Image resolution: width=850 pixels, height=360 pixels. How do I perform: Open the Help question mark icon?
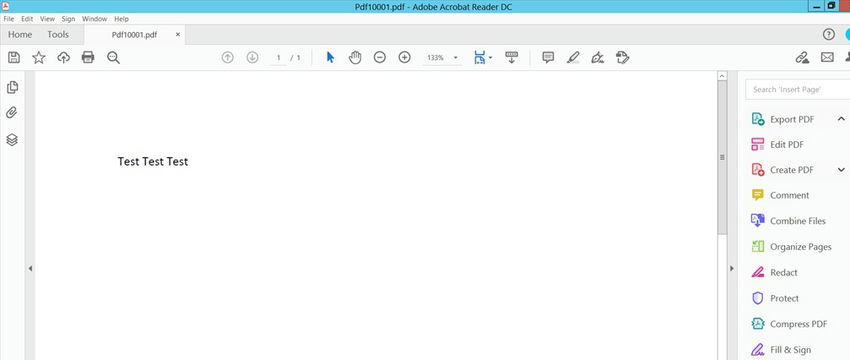[828, 35]
